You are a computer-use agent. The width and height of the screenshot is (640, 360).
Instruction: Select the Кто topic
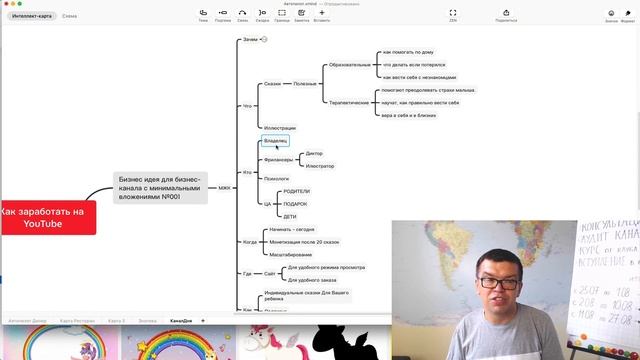[247, 172]
